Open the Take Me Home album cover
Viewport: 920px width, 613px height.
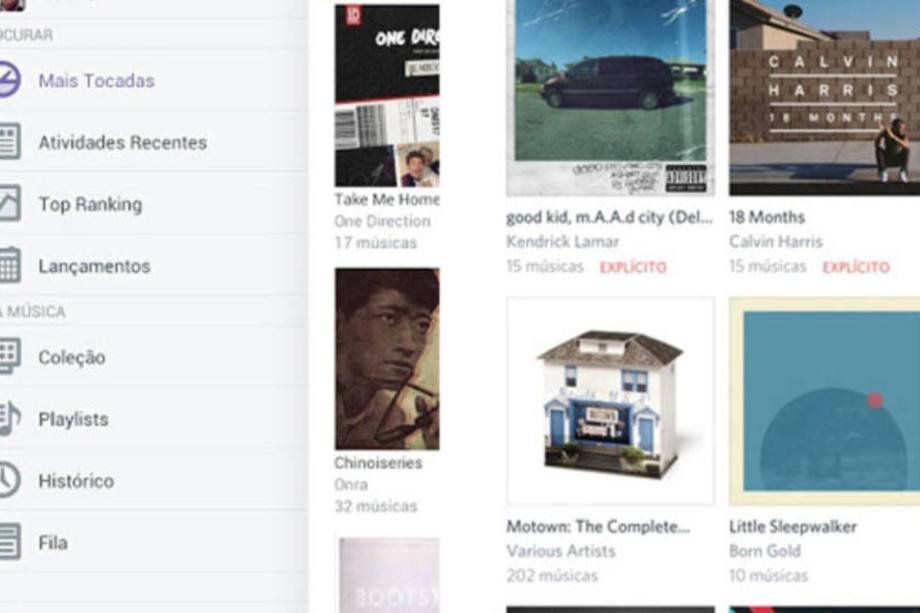click(387, 96)
